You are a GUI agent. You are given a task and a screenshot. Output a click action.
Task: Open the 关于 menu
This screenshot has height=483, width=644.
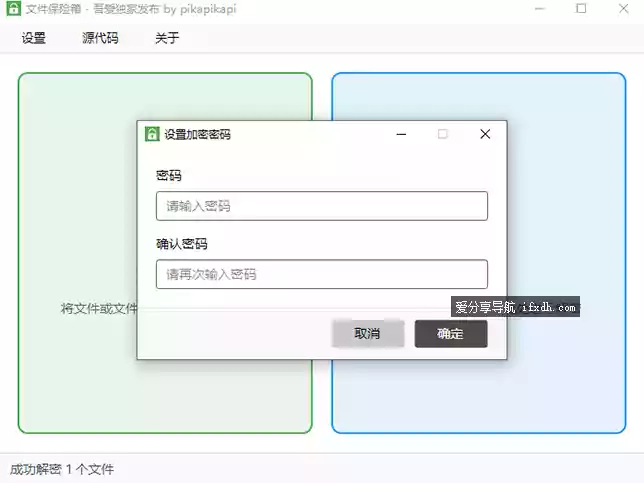(167, 38)
